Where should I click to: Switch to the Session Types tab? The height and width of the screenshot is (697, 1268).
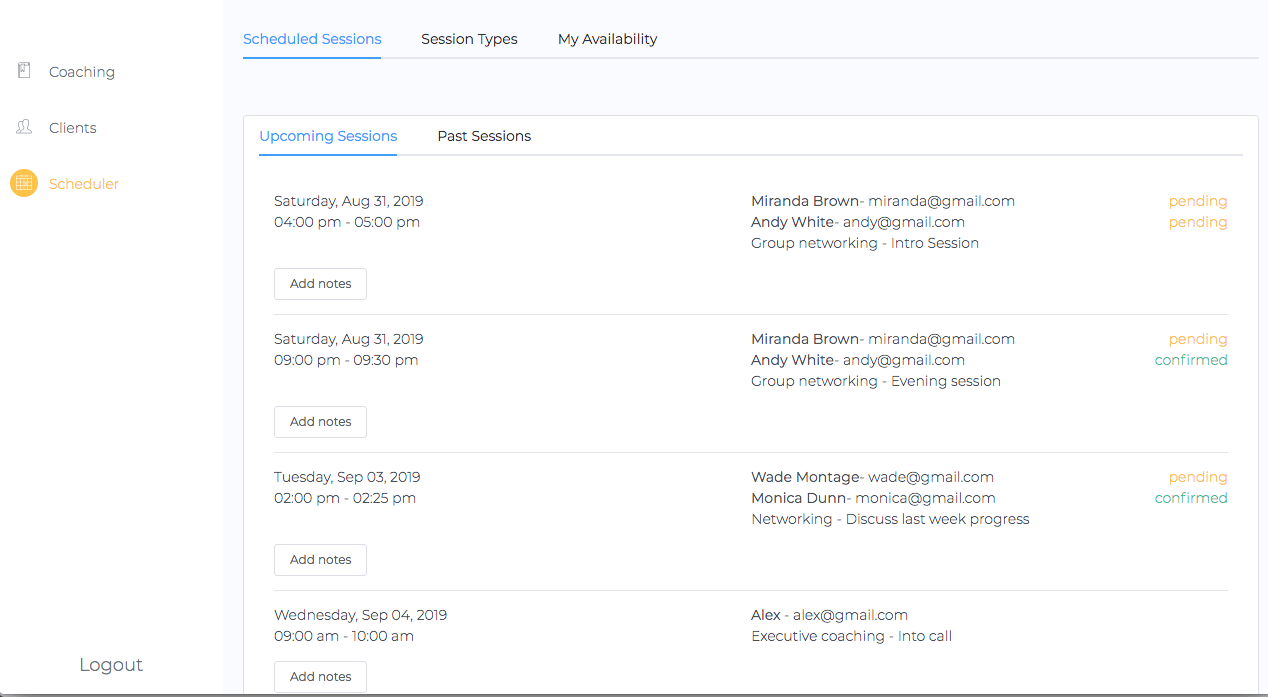469,39
